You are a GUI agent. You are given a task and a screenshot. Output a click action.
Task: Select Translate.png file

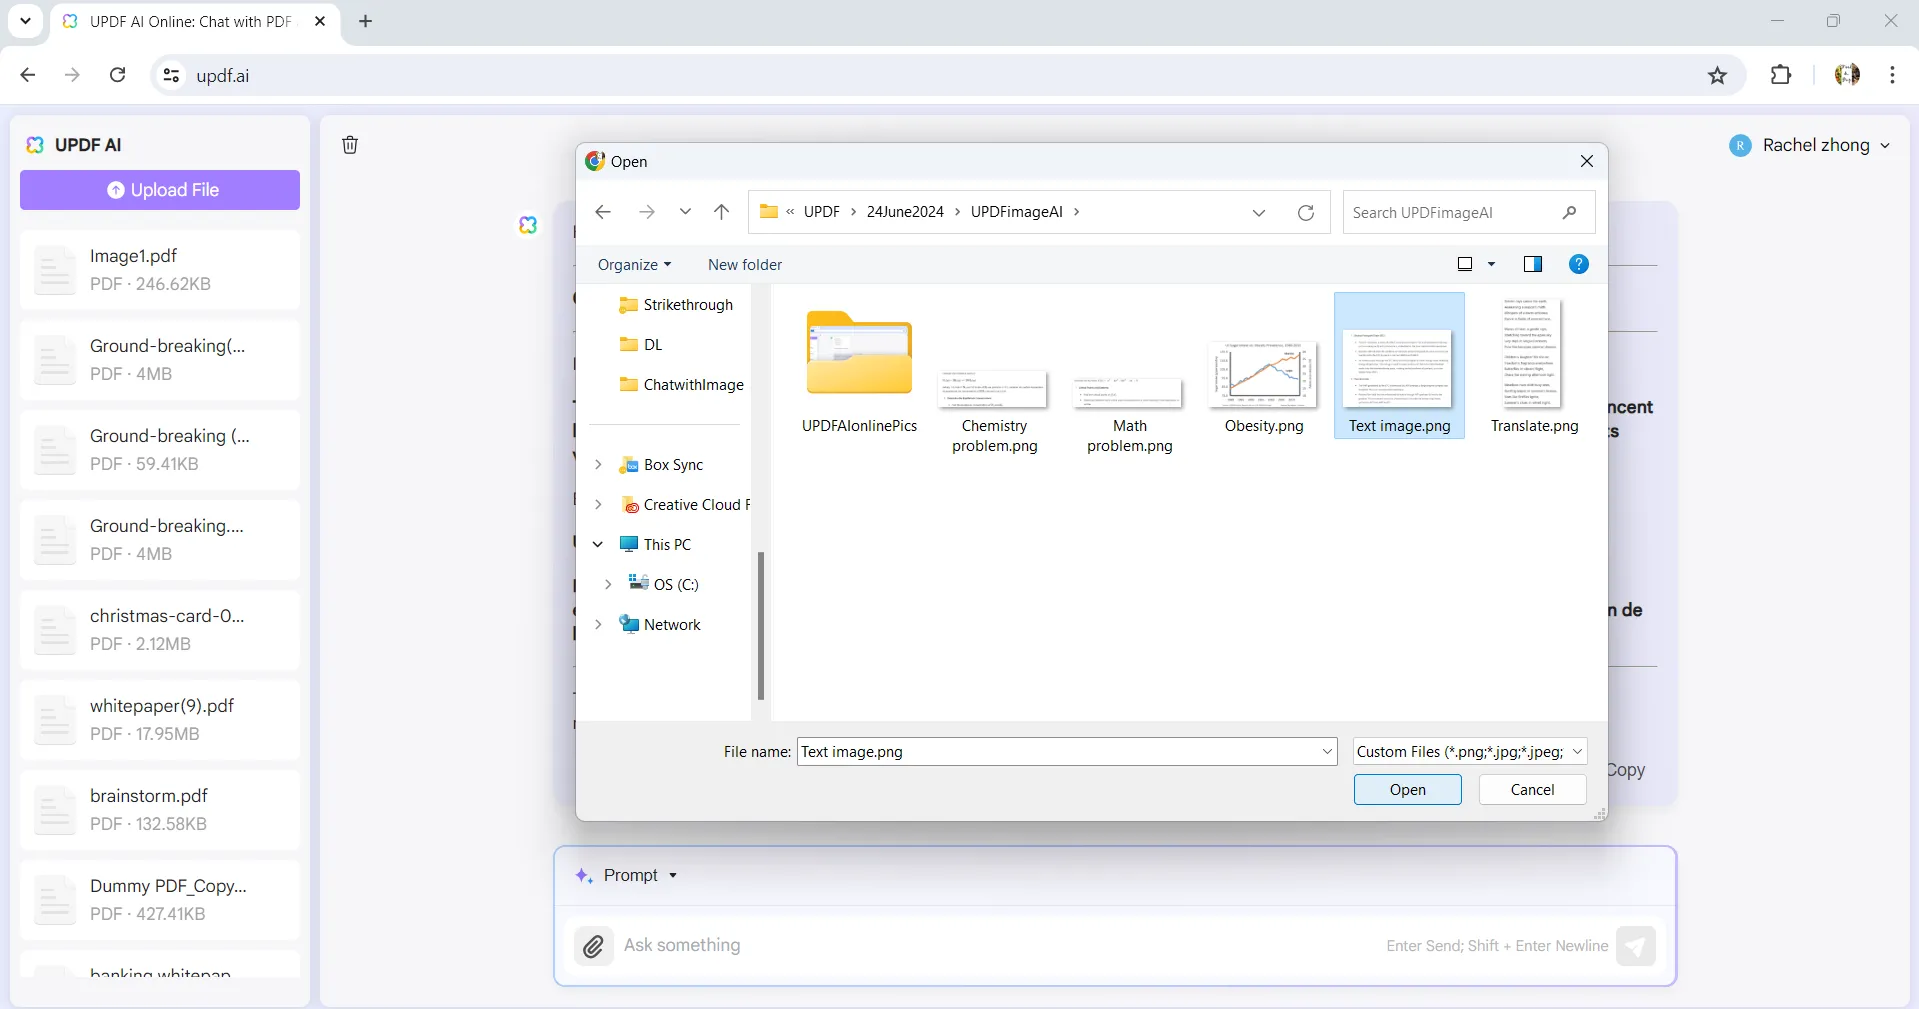click(1534, 366)
